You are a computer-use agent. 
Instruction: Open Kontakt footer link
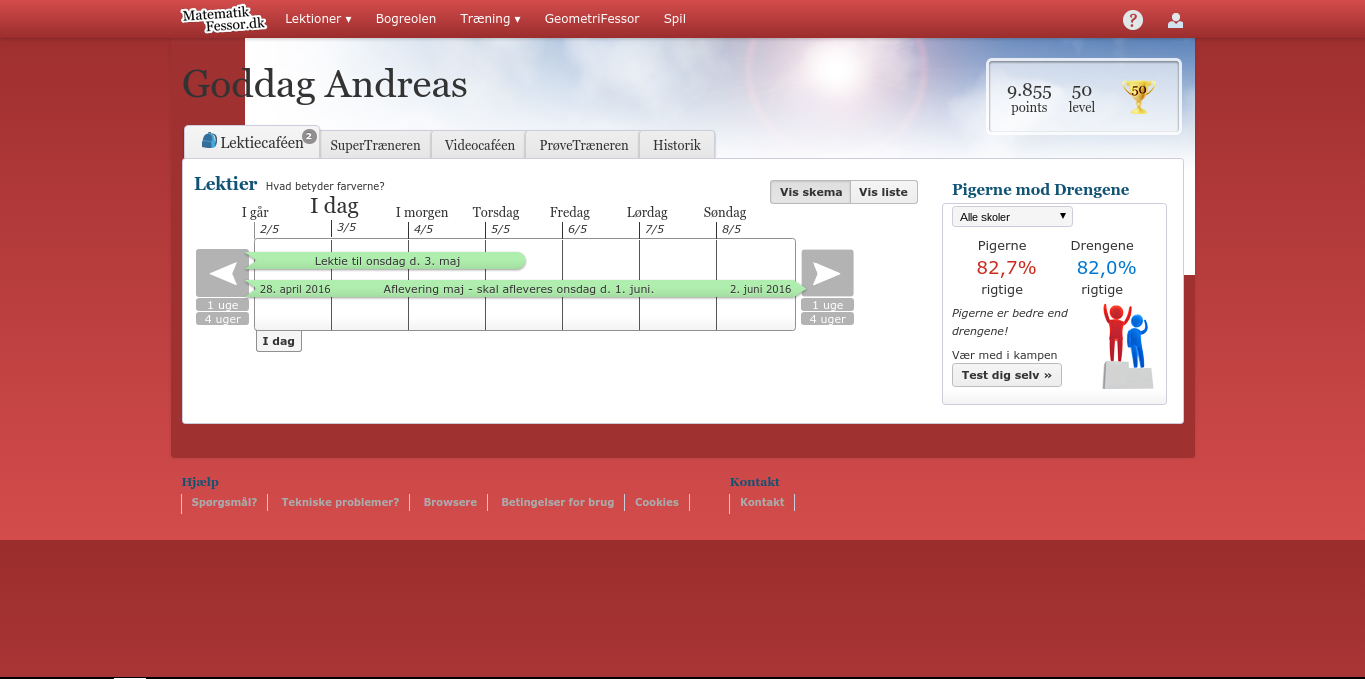pos(762,502)
